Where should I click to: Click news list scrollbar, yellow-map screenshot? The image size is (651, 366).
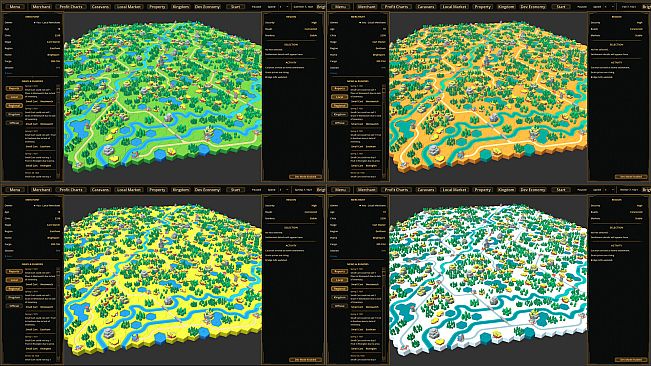click(58, 315)
